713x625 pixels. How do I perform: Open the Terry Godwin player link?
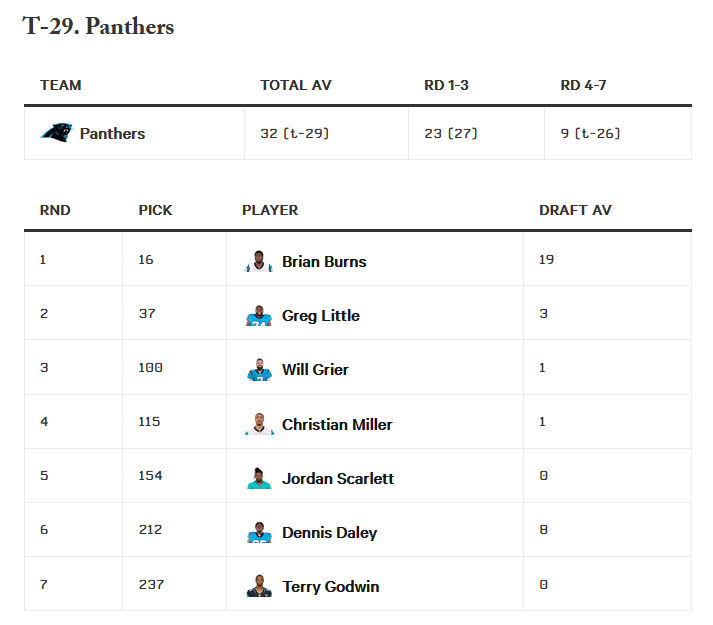[x=330, y=586]
